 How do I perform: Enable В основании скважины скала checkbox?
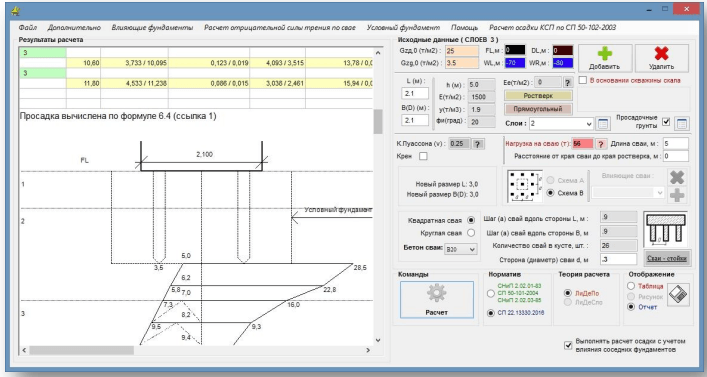pyautogui.click(x=583, y=80)
